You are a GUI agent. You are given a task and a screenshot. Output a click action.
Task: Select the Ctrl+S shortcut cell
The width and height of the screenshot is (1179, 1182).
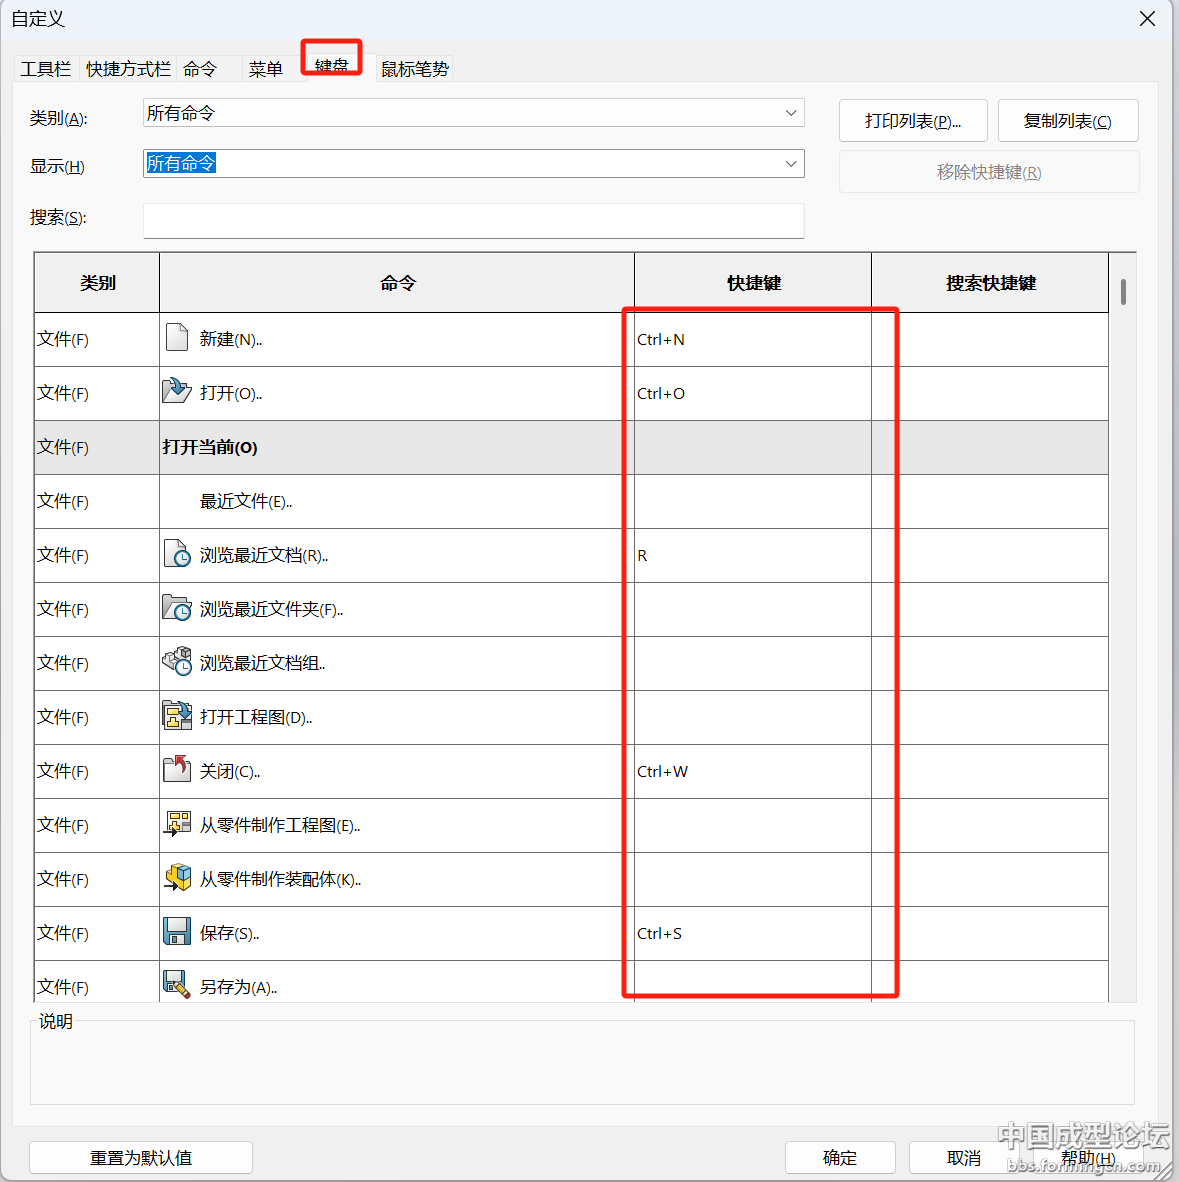[x=753, y=933]
